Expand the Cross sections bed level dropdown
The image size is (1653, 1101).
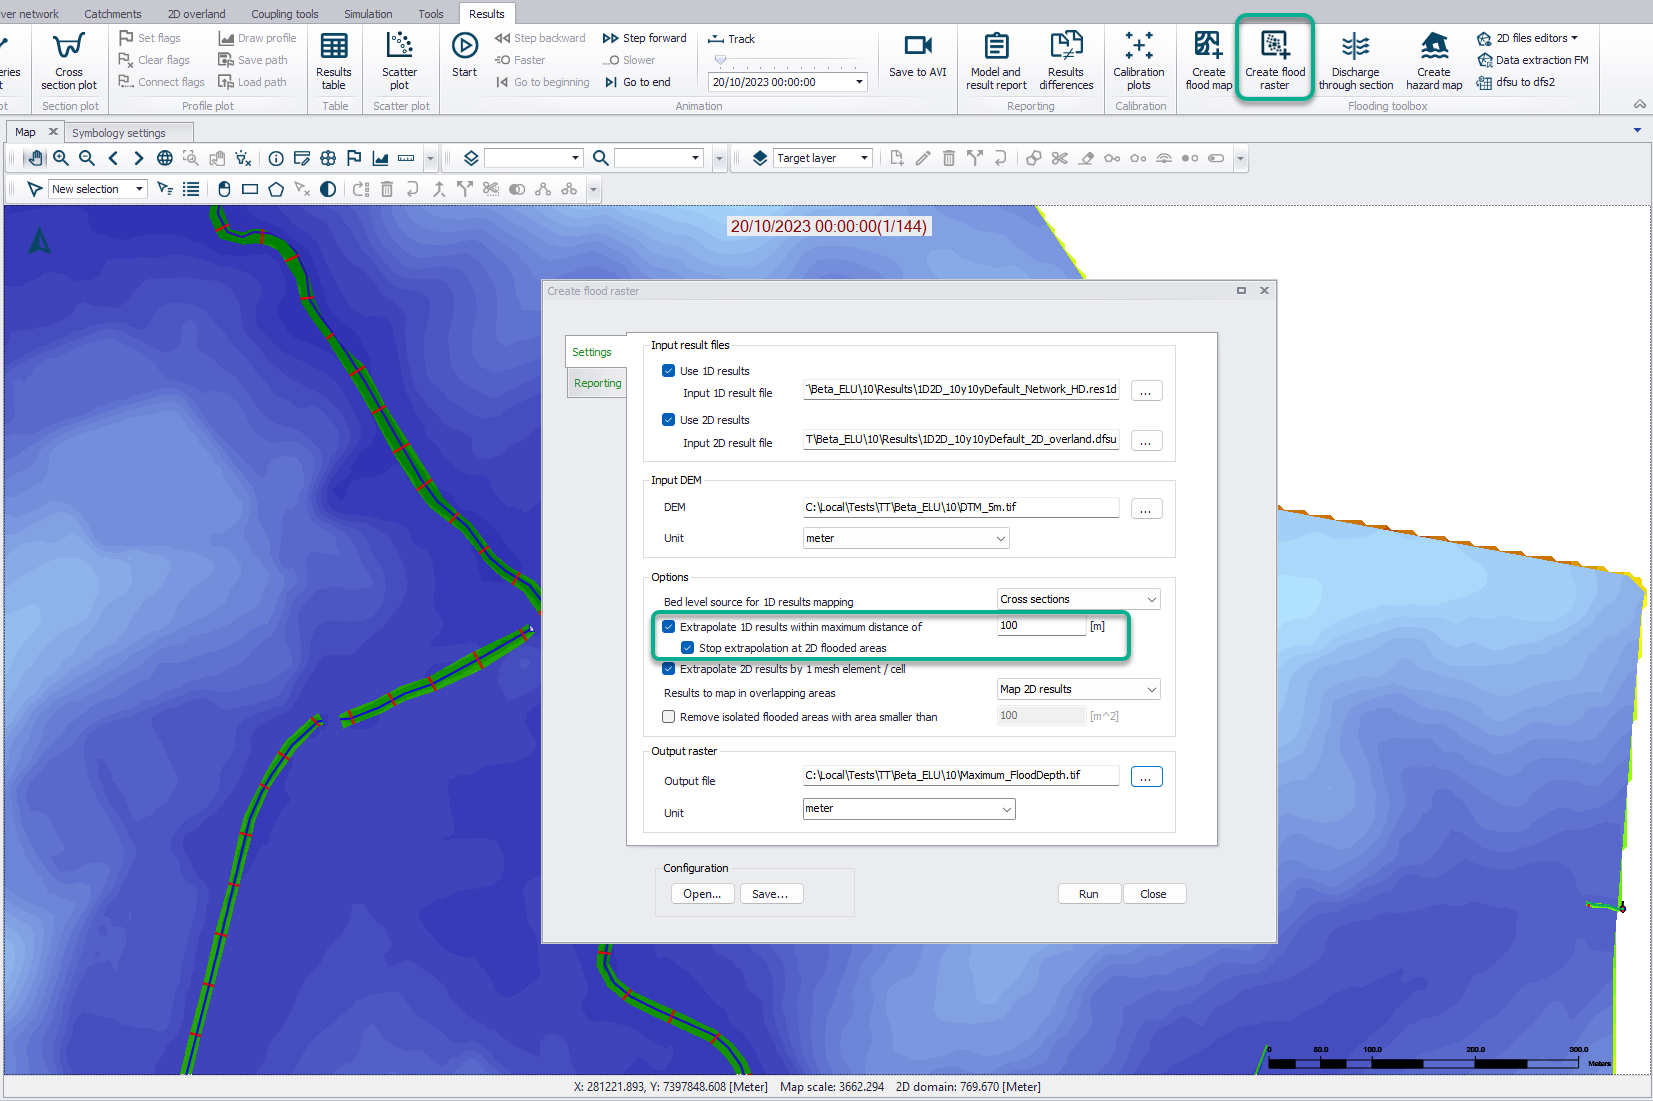coord(1078,599)
